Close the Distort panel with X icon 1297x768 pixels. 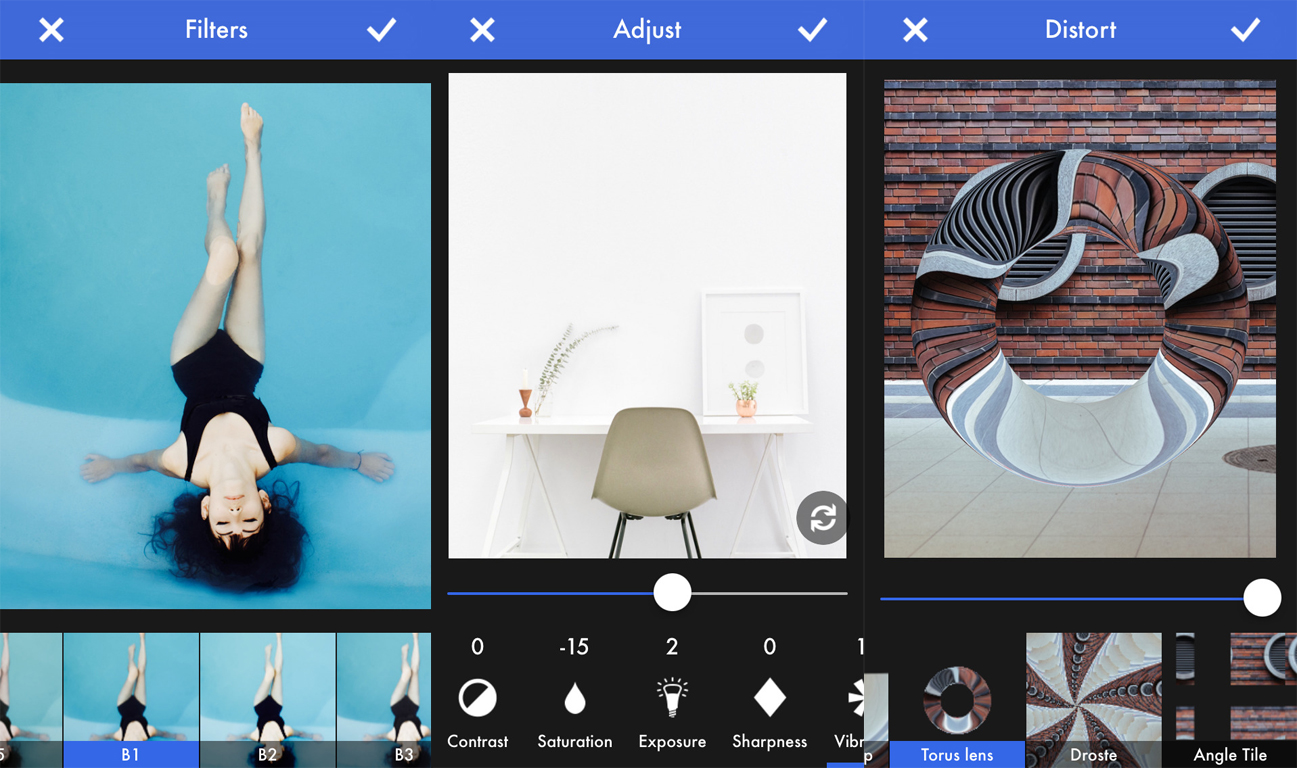[915, 30]
